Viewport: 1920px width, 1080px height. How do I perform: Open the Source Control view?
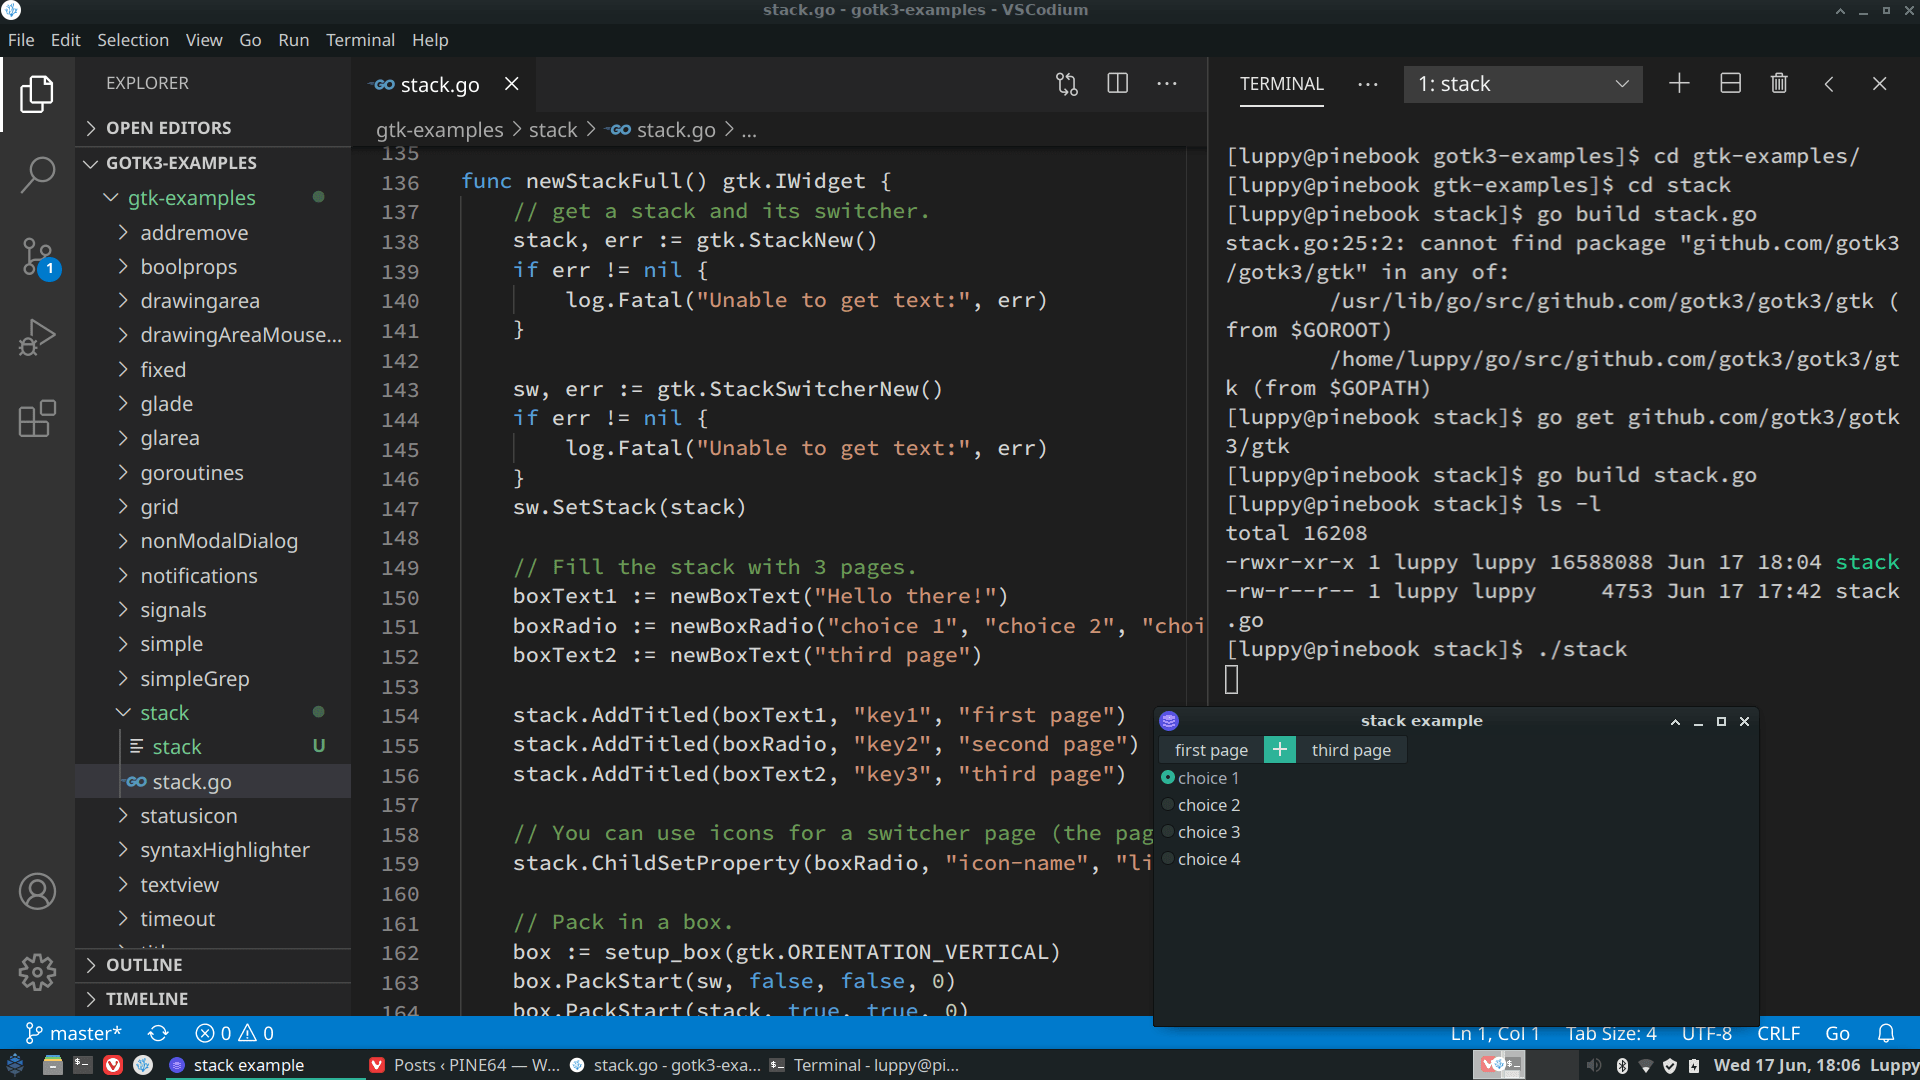(x=38, y=256)
